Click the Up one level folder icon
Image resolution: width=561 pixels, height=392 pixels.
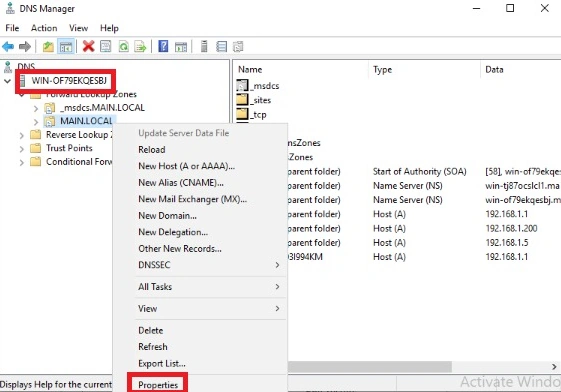click(48, 46)
